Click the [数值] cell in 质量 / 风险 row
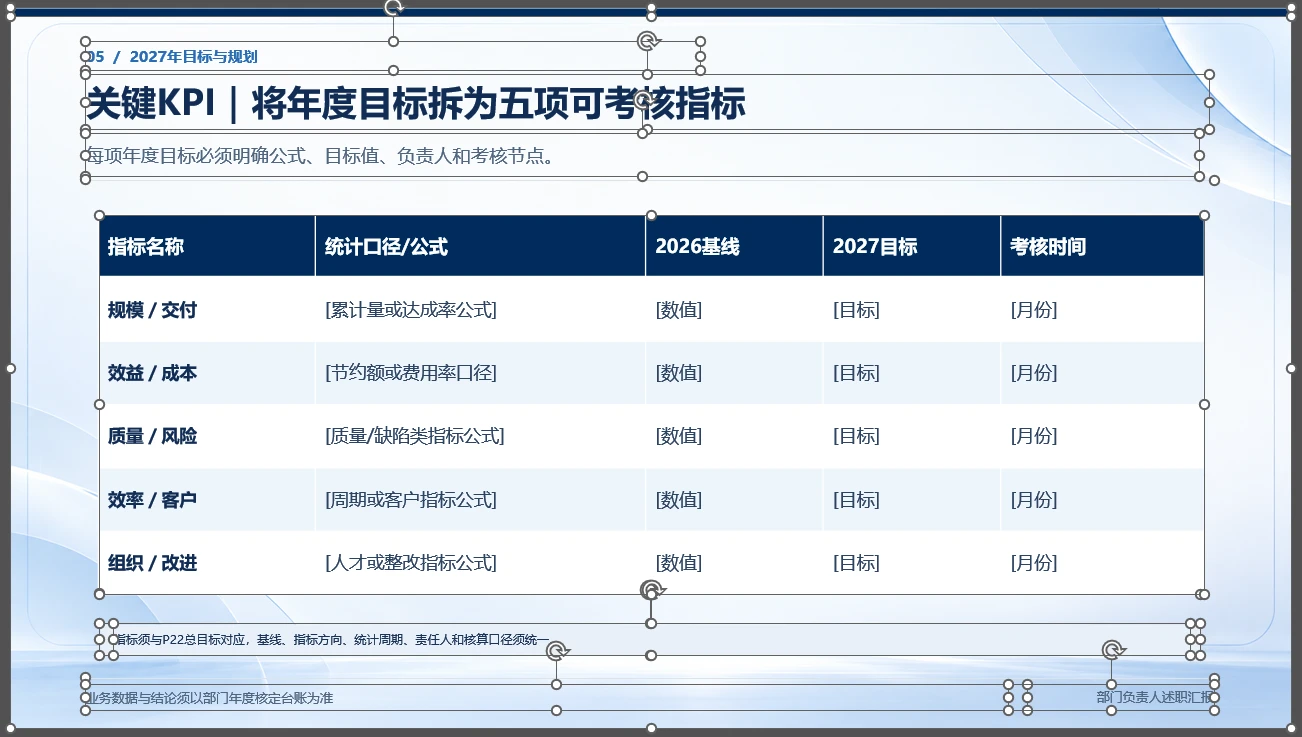This screenshot has height=737, width=1302. point(734,436)
